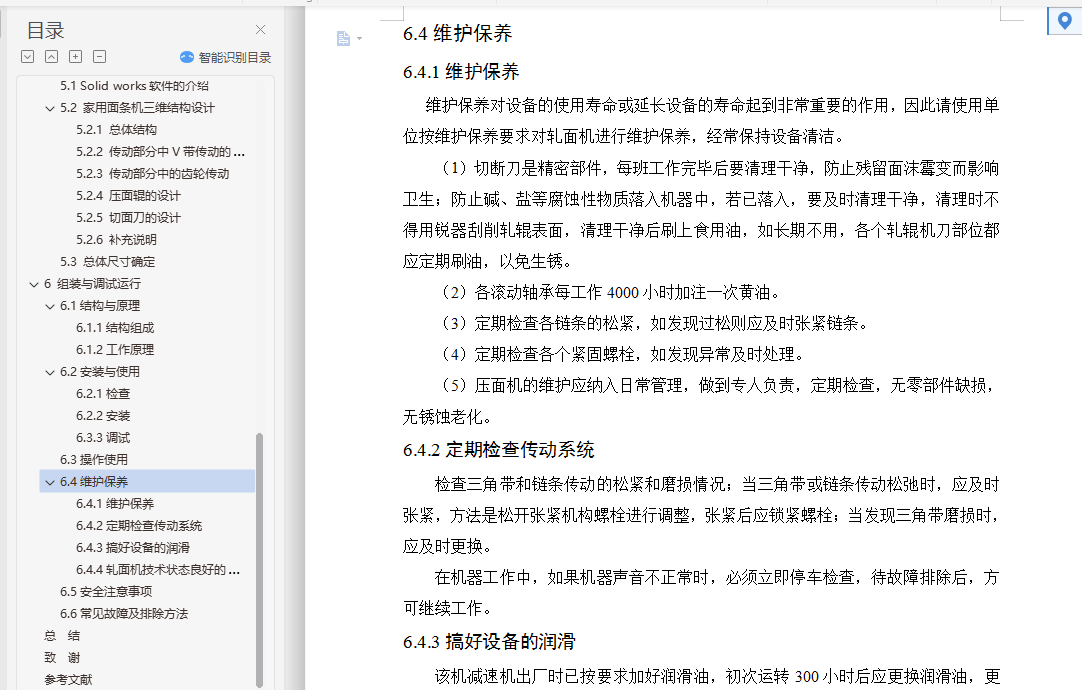The width and height of the screenshot is (1082, 690).
Task: Click the document heading 6.4 维护保养
Action: (x=458, y=34)
